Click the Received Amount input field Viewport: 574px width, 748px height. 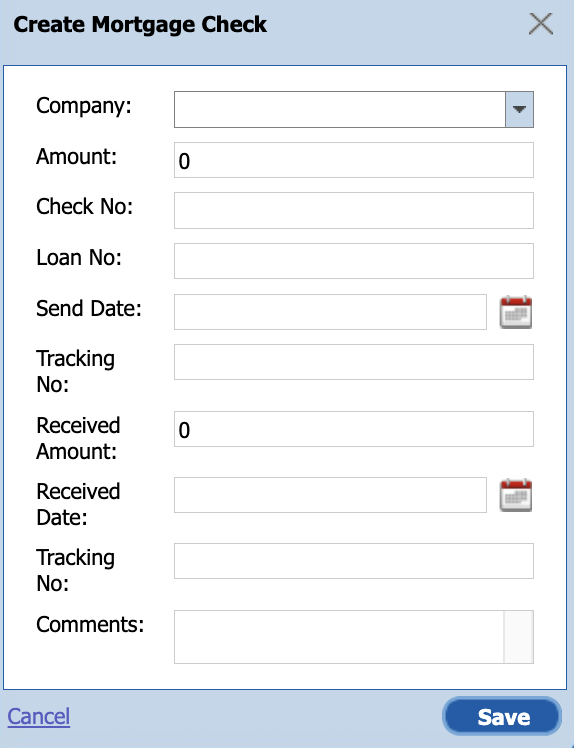tap(354, 429)
